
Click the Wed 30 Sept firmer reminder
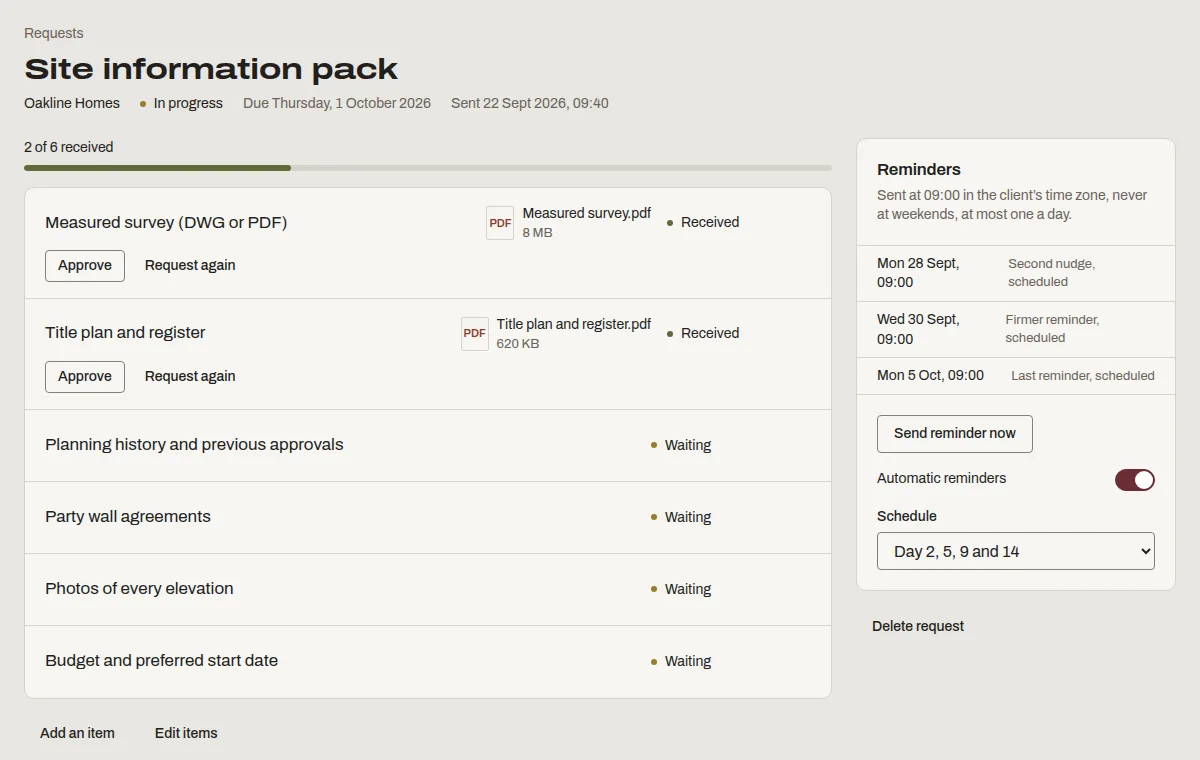pos(1016,329)
